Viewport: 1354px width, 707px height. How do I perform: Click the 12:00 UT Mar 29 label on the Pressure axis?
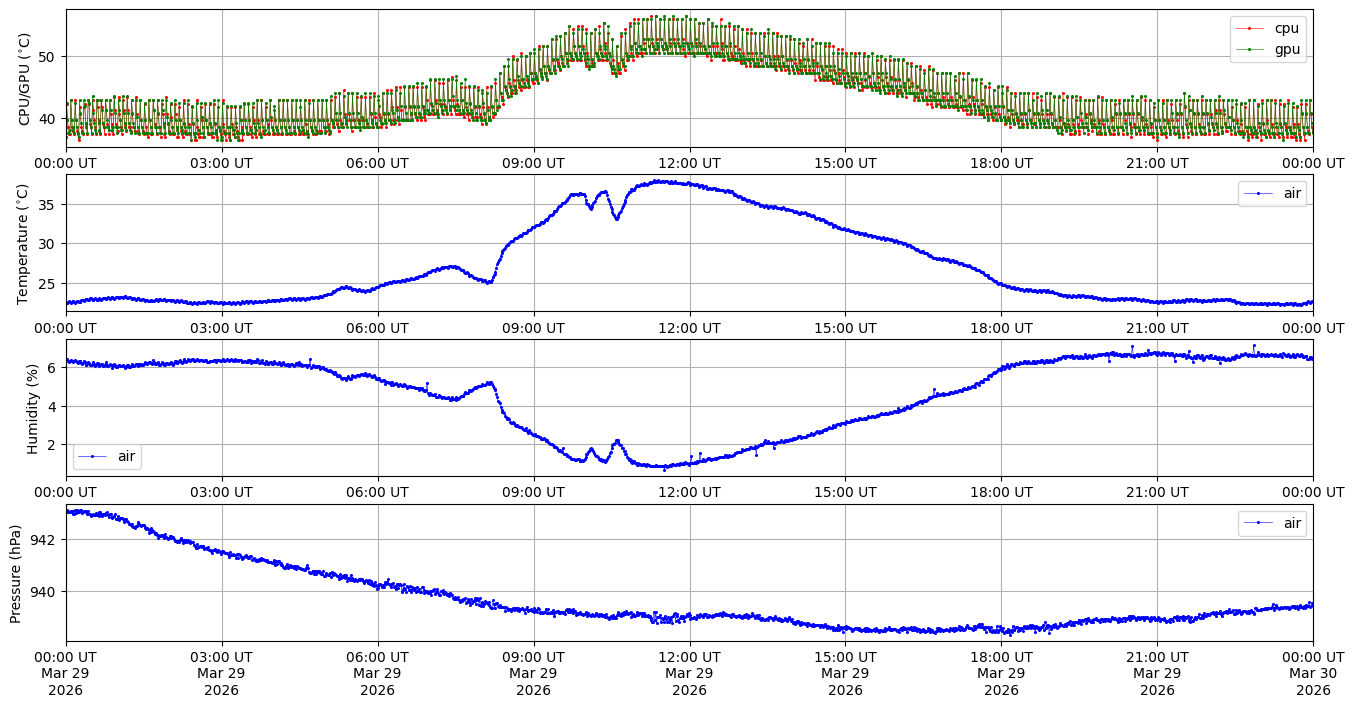(x=689, y=674)
